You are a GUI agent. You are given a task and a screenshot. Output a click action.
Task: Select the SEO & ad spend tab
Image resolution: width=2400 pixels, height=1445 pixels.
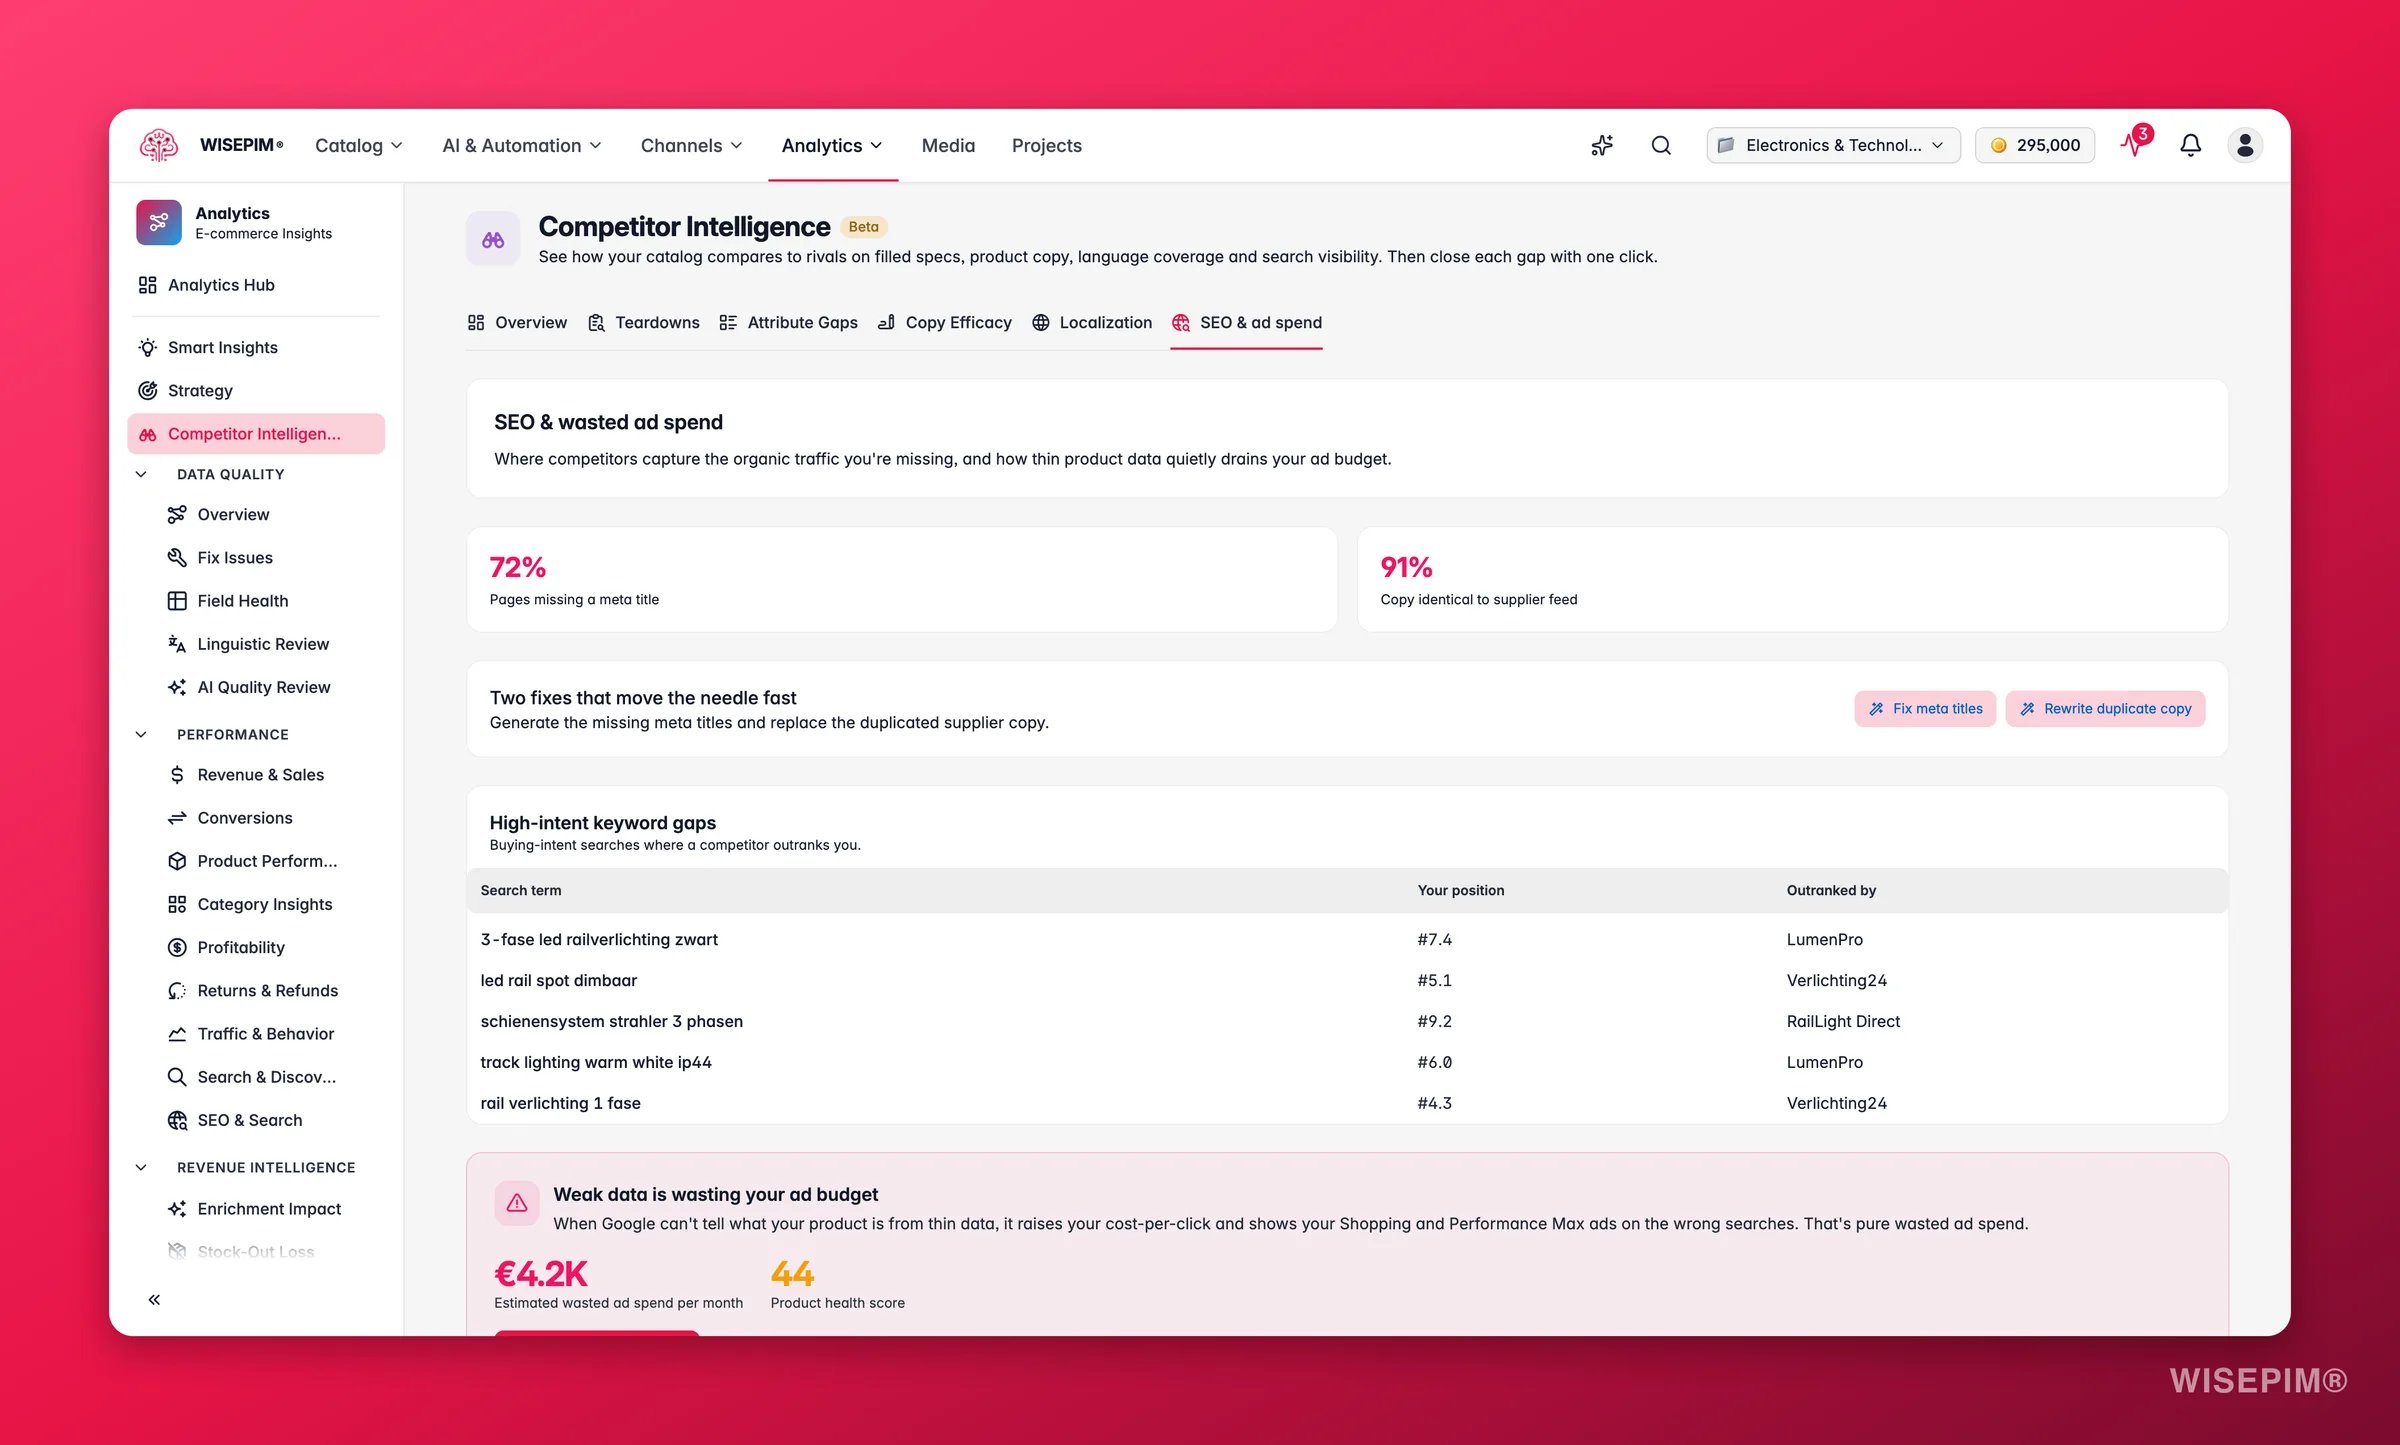(x=1247, y=322)
